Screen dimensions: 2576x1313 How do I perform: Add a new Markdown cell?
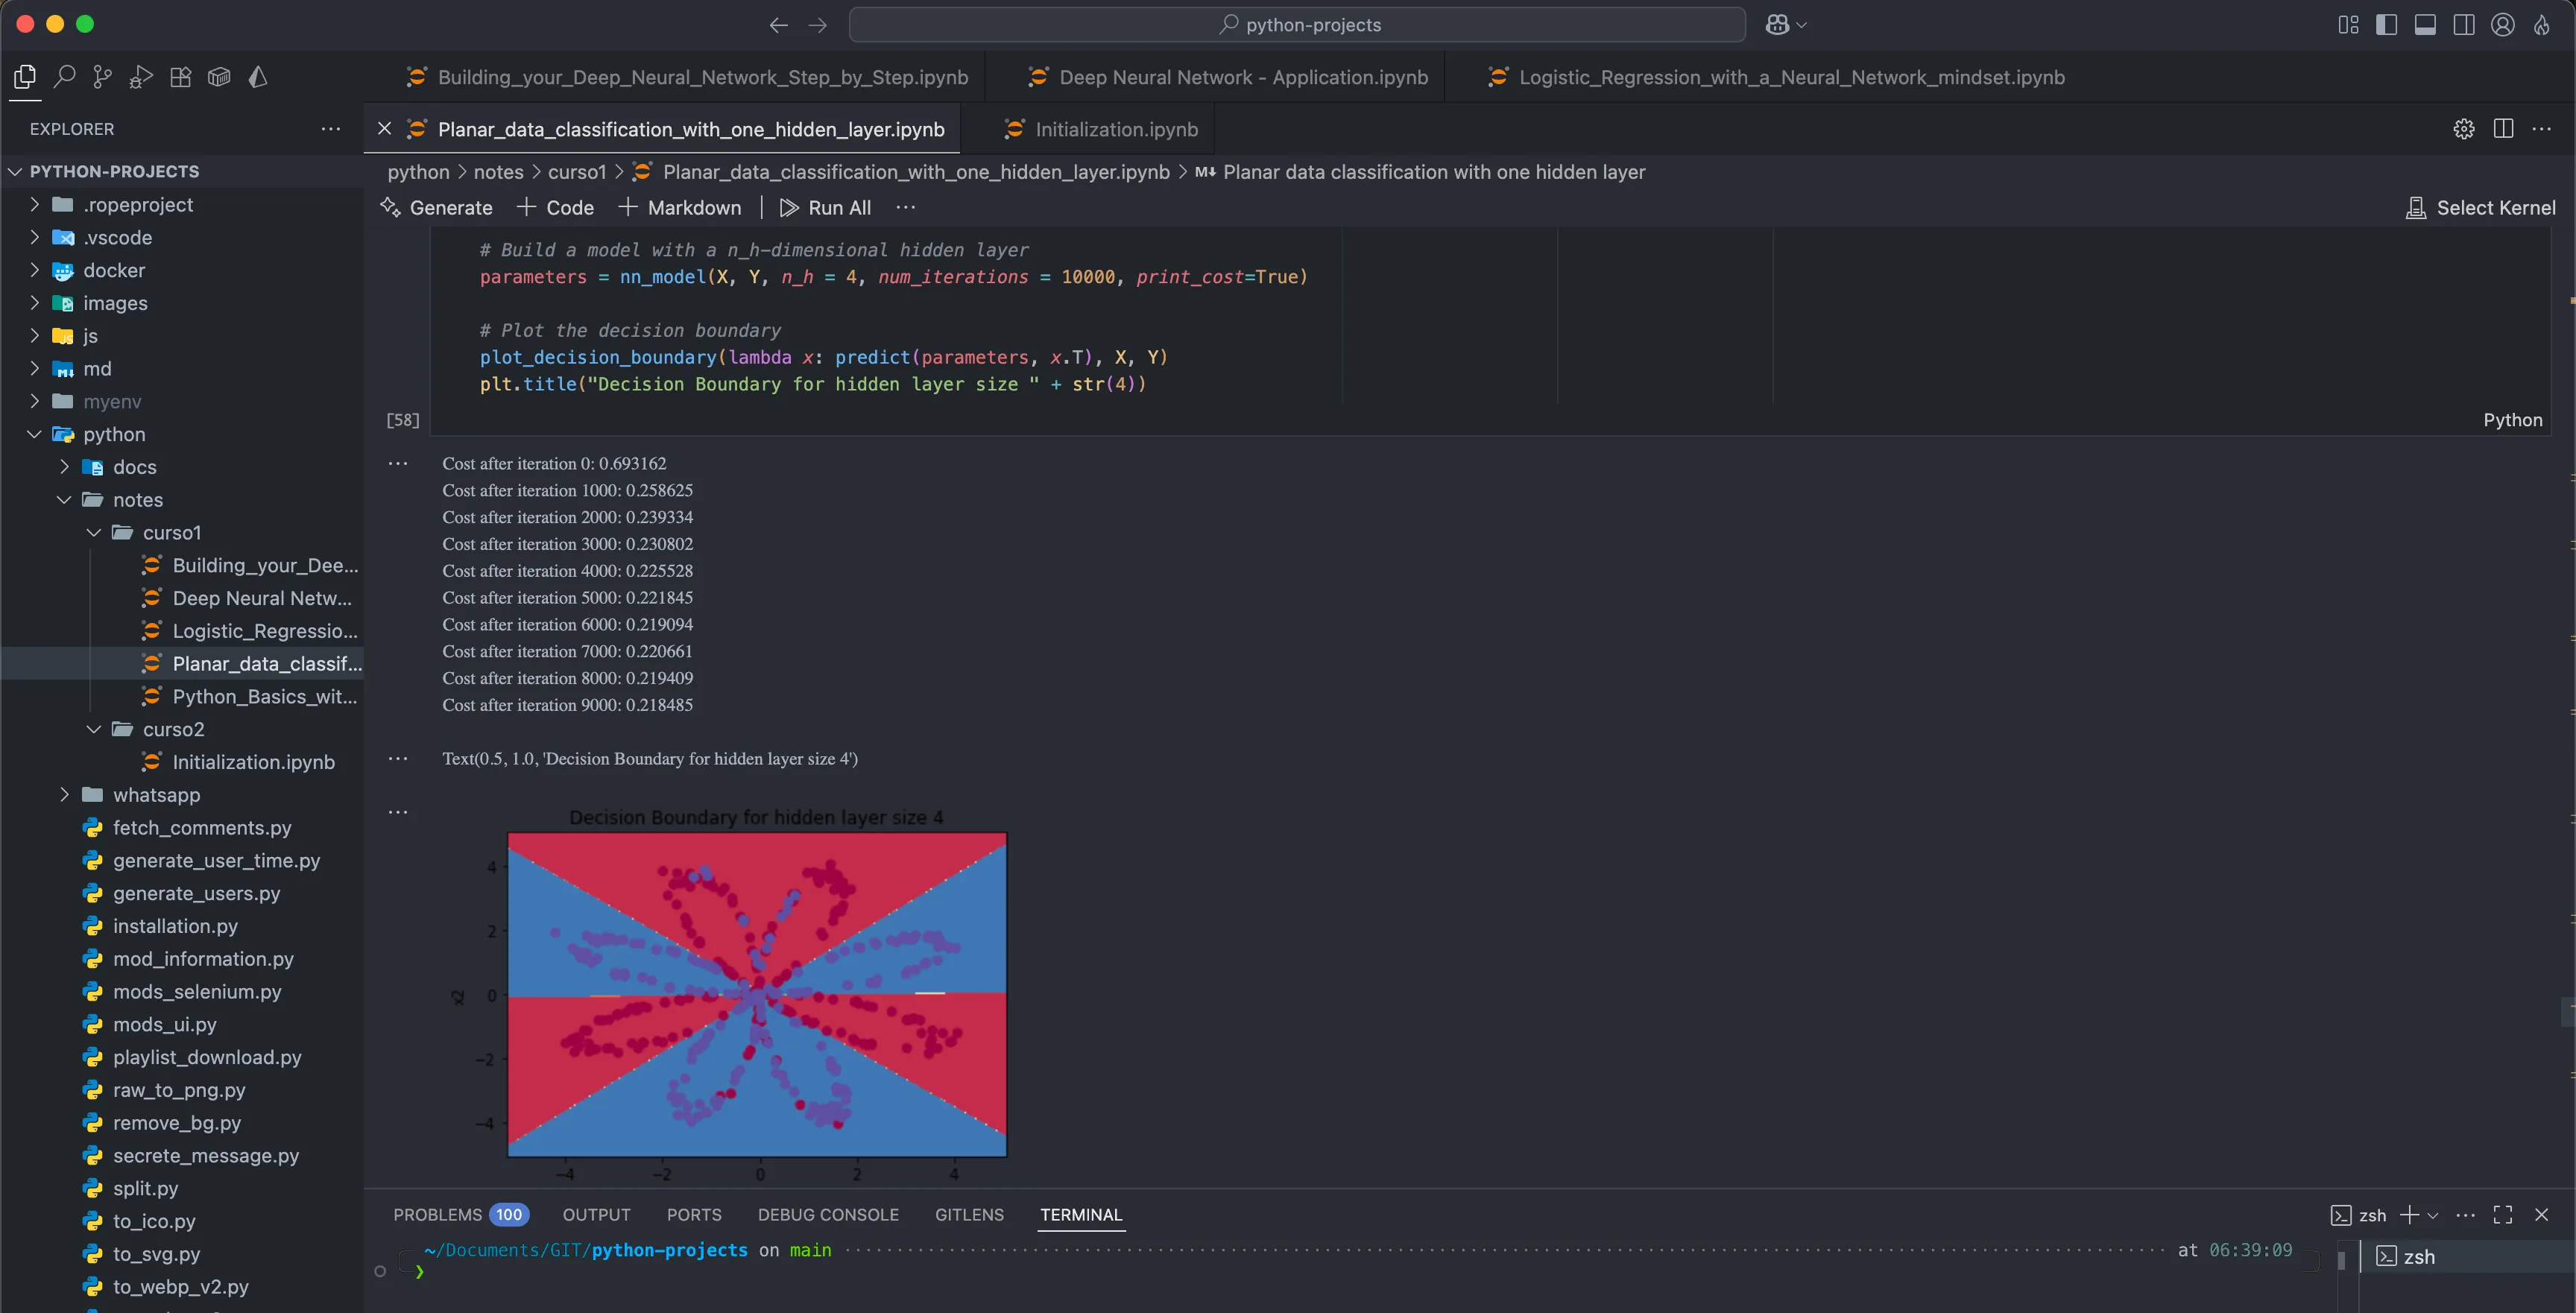[x=680, y=207]
